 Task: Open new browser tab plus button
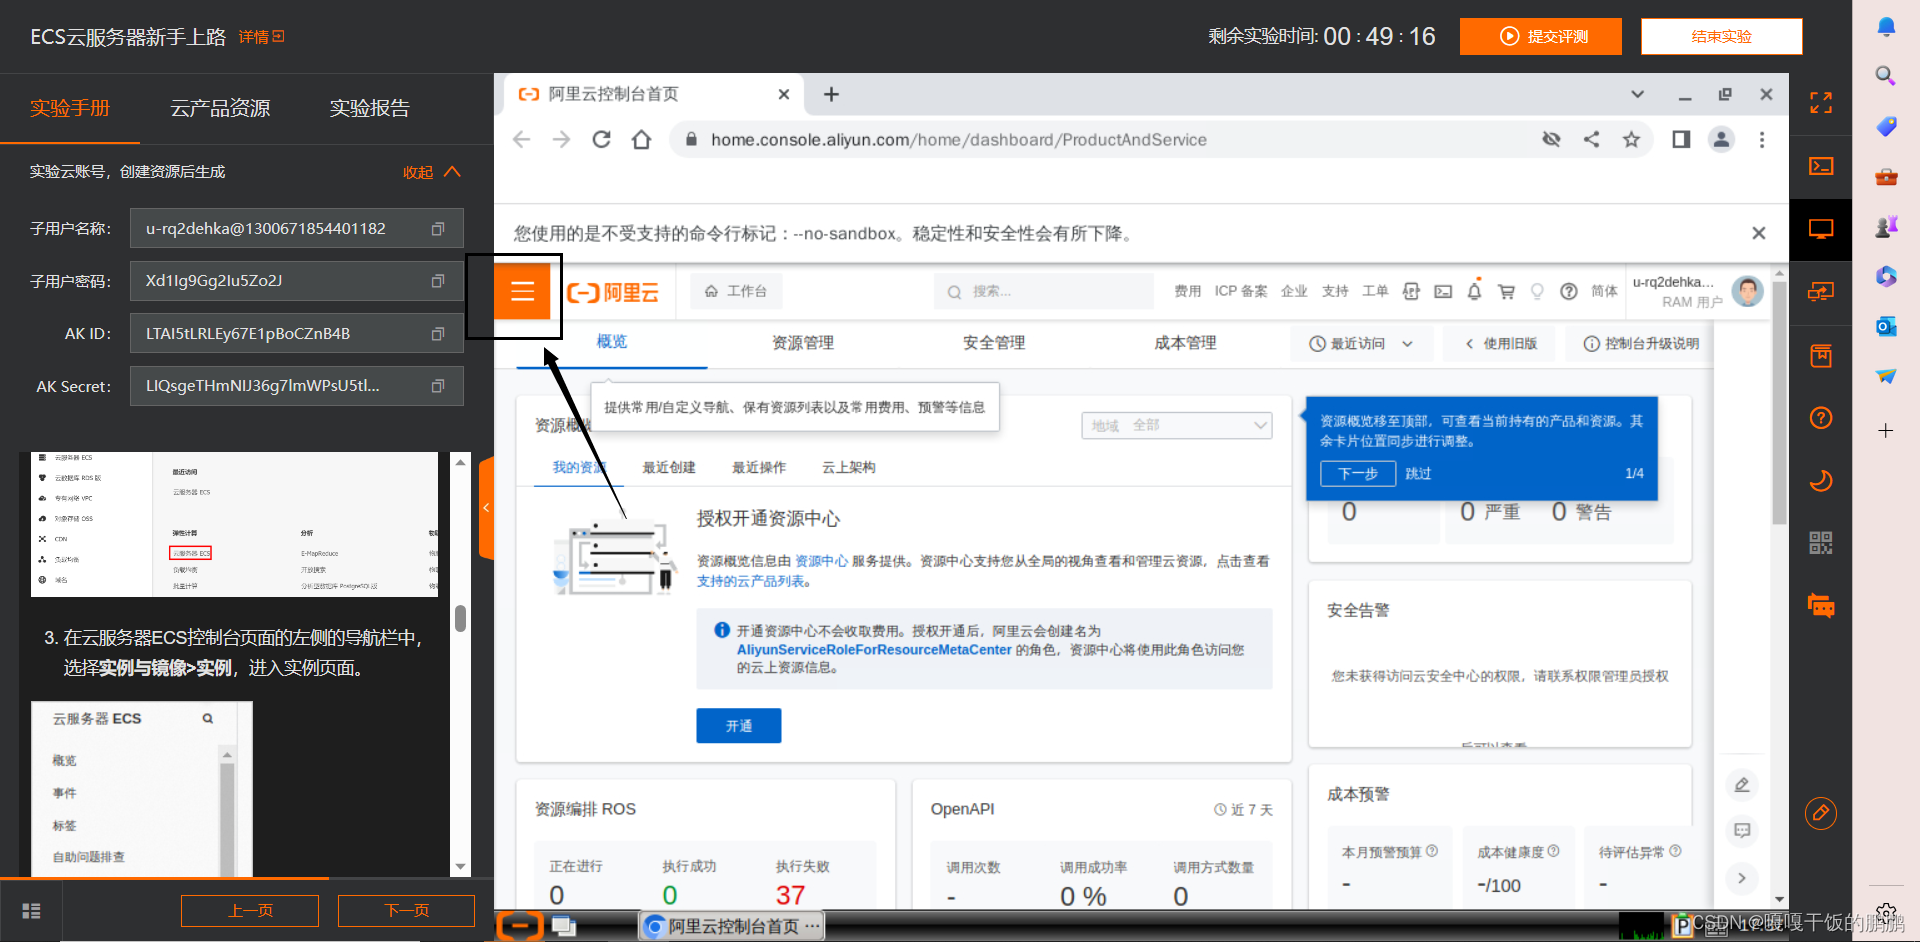tap(831, 94)
